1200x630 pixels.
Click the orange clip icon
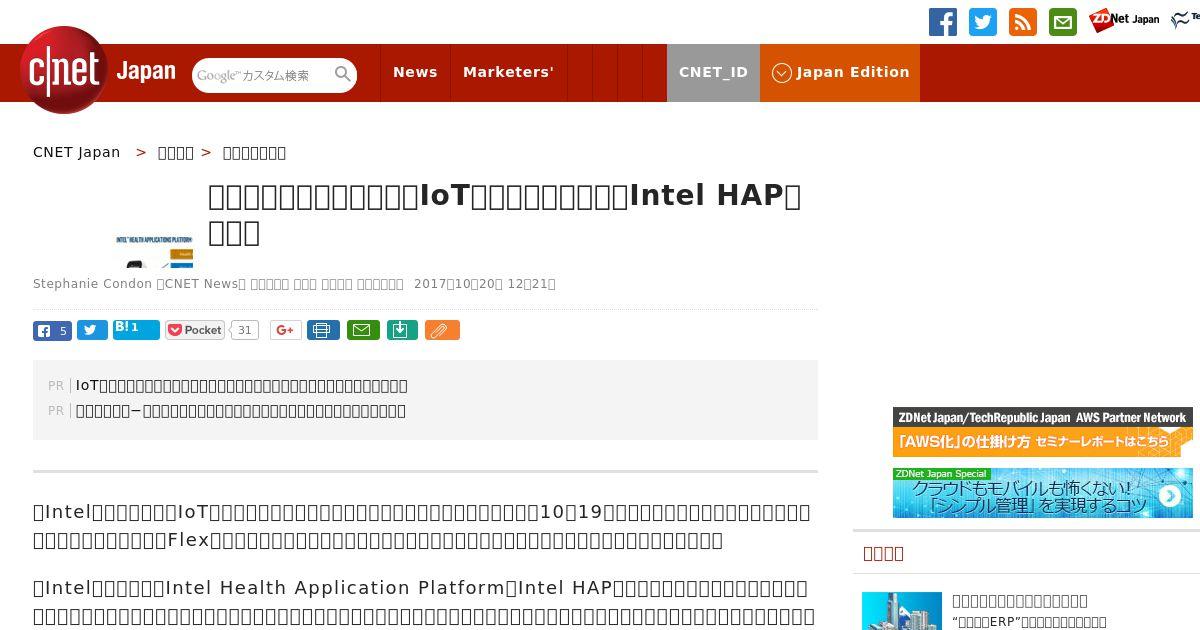442,330
